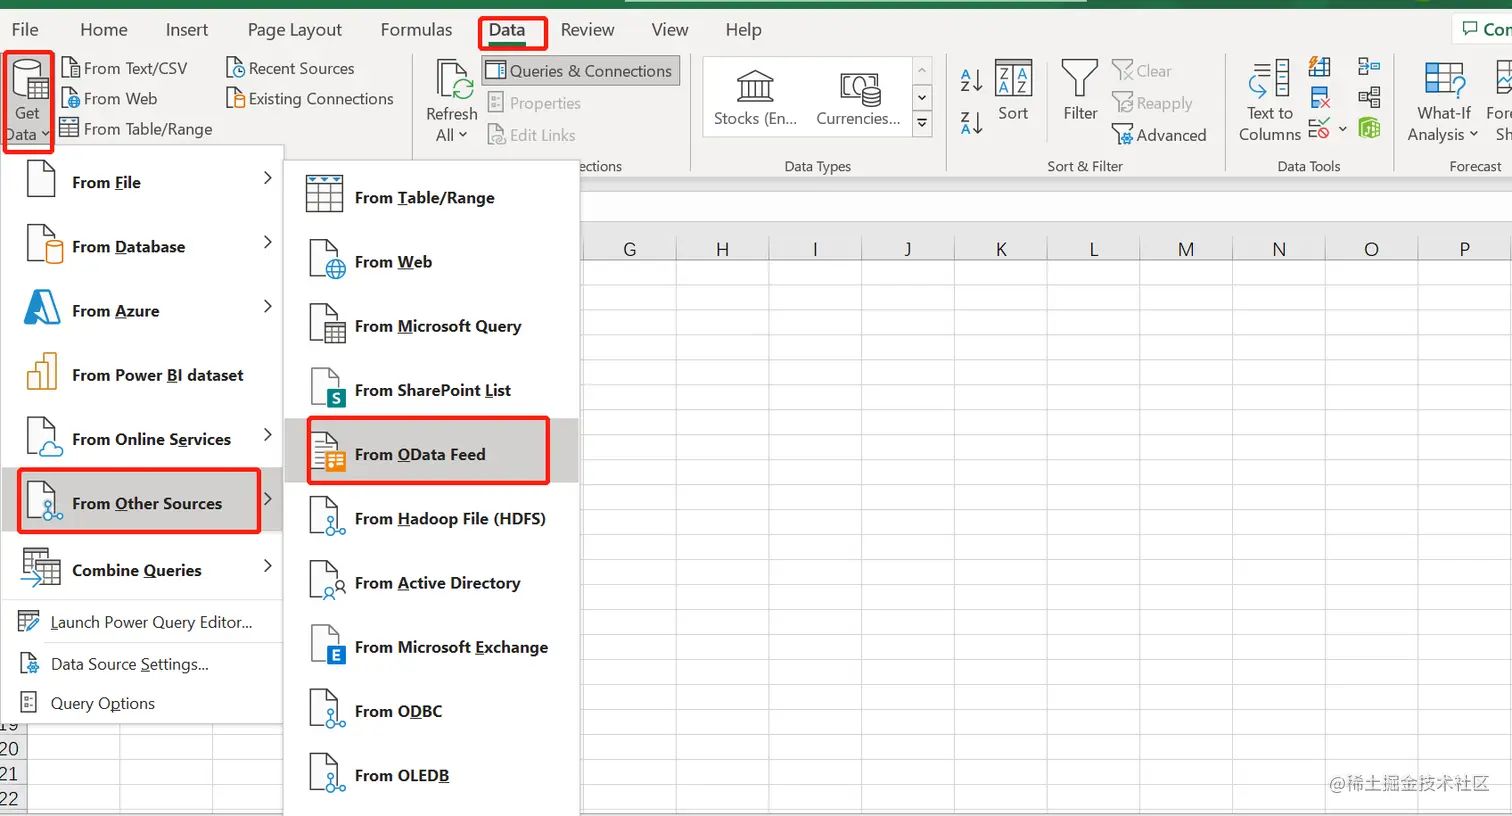
Task: Select From OLEDB
Action: pyautogui.click(x=432, y=775)
